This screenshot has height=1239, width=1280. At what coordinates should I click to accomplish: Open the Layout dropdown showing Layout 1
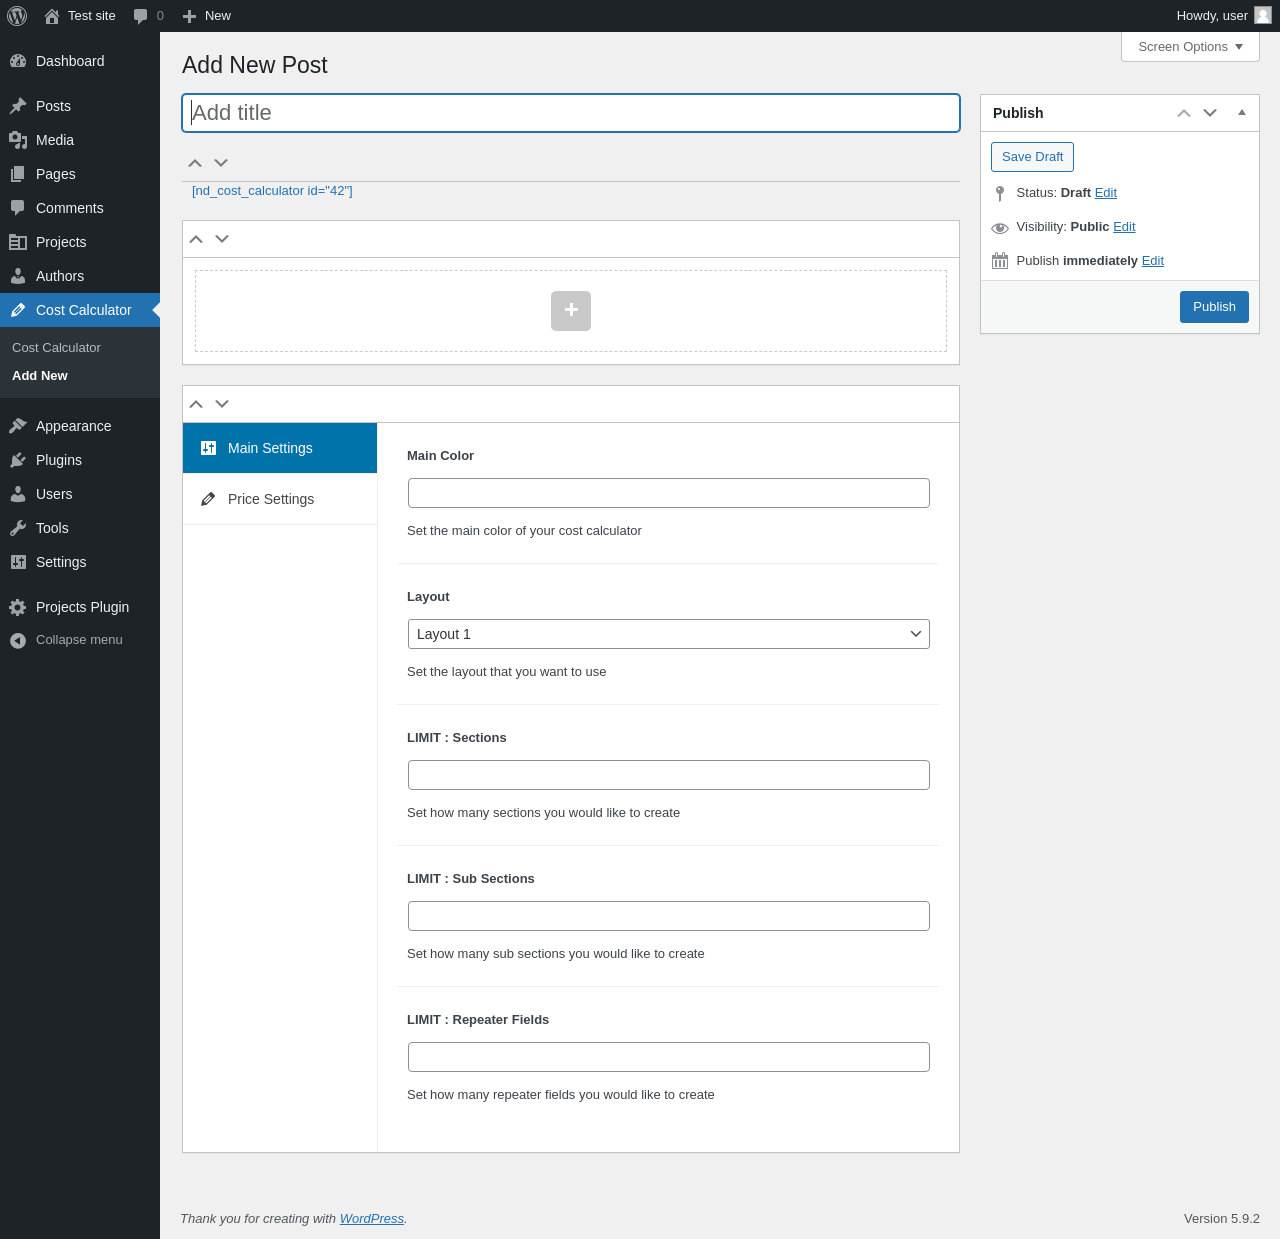(669, 634)
